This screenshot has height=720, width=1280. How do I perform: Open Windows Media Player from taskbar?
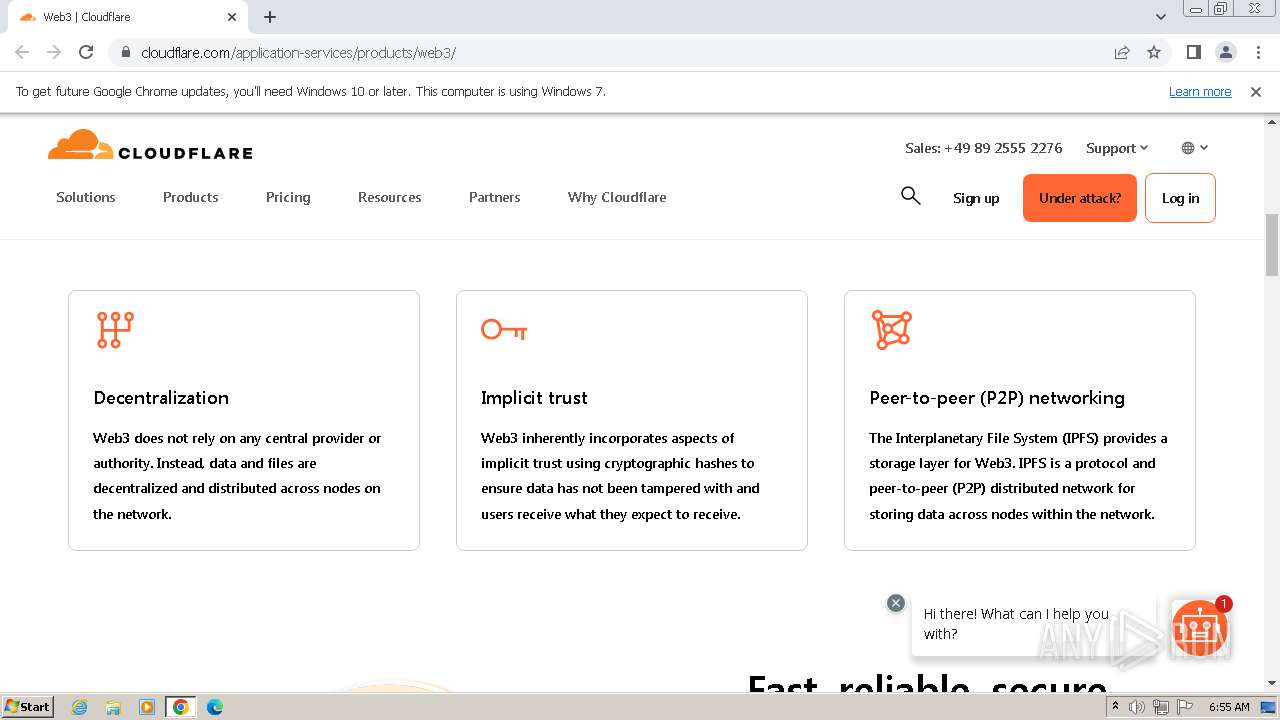[x=147, y=707]
